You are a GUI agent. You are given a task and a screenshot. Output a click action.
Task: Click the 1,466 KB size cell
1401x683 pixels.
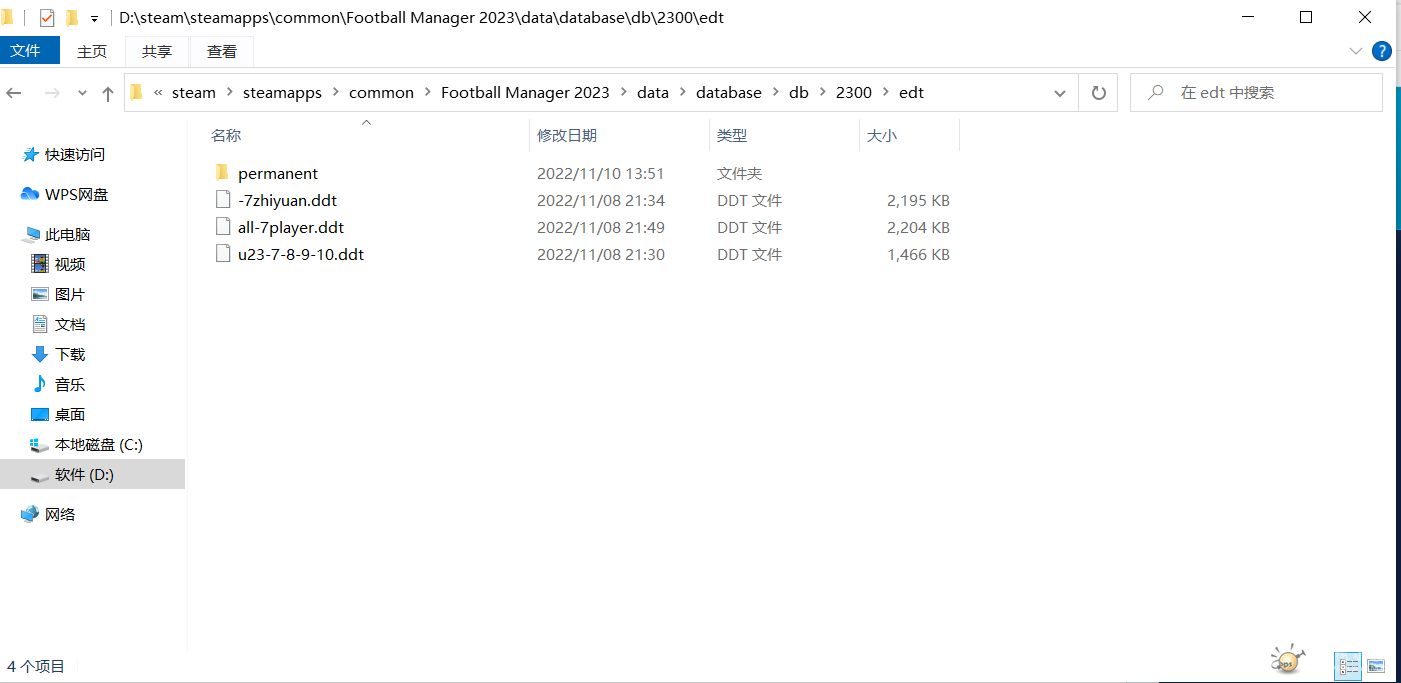tap(918, 254)
